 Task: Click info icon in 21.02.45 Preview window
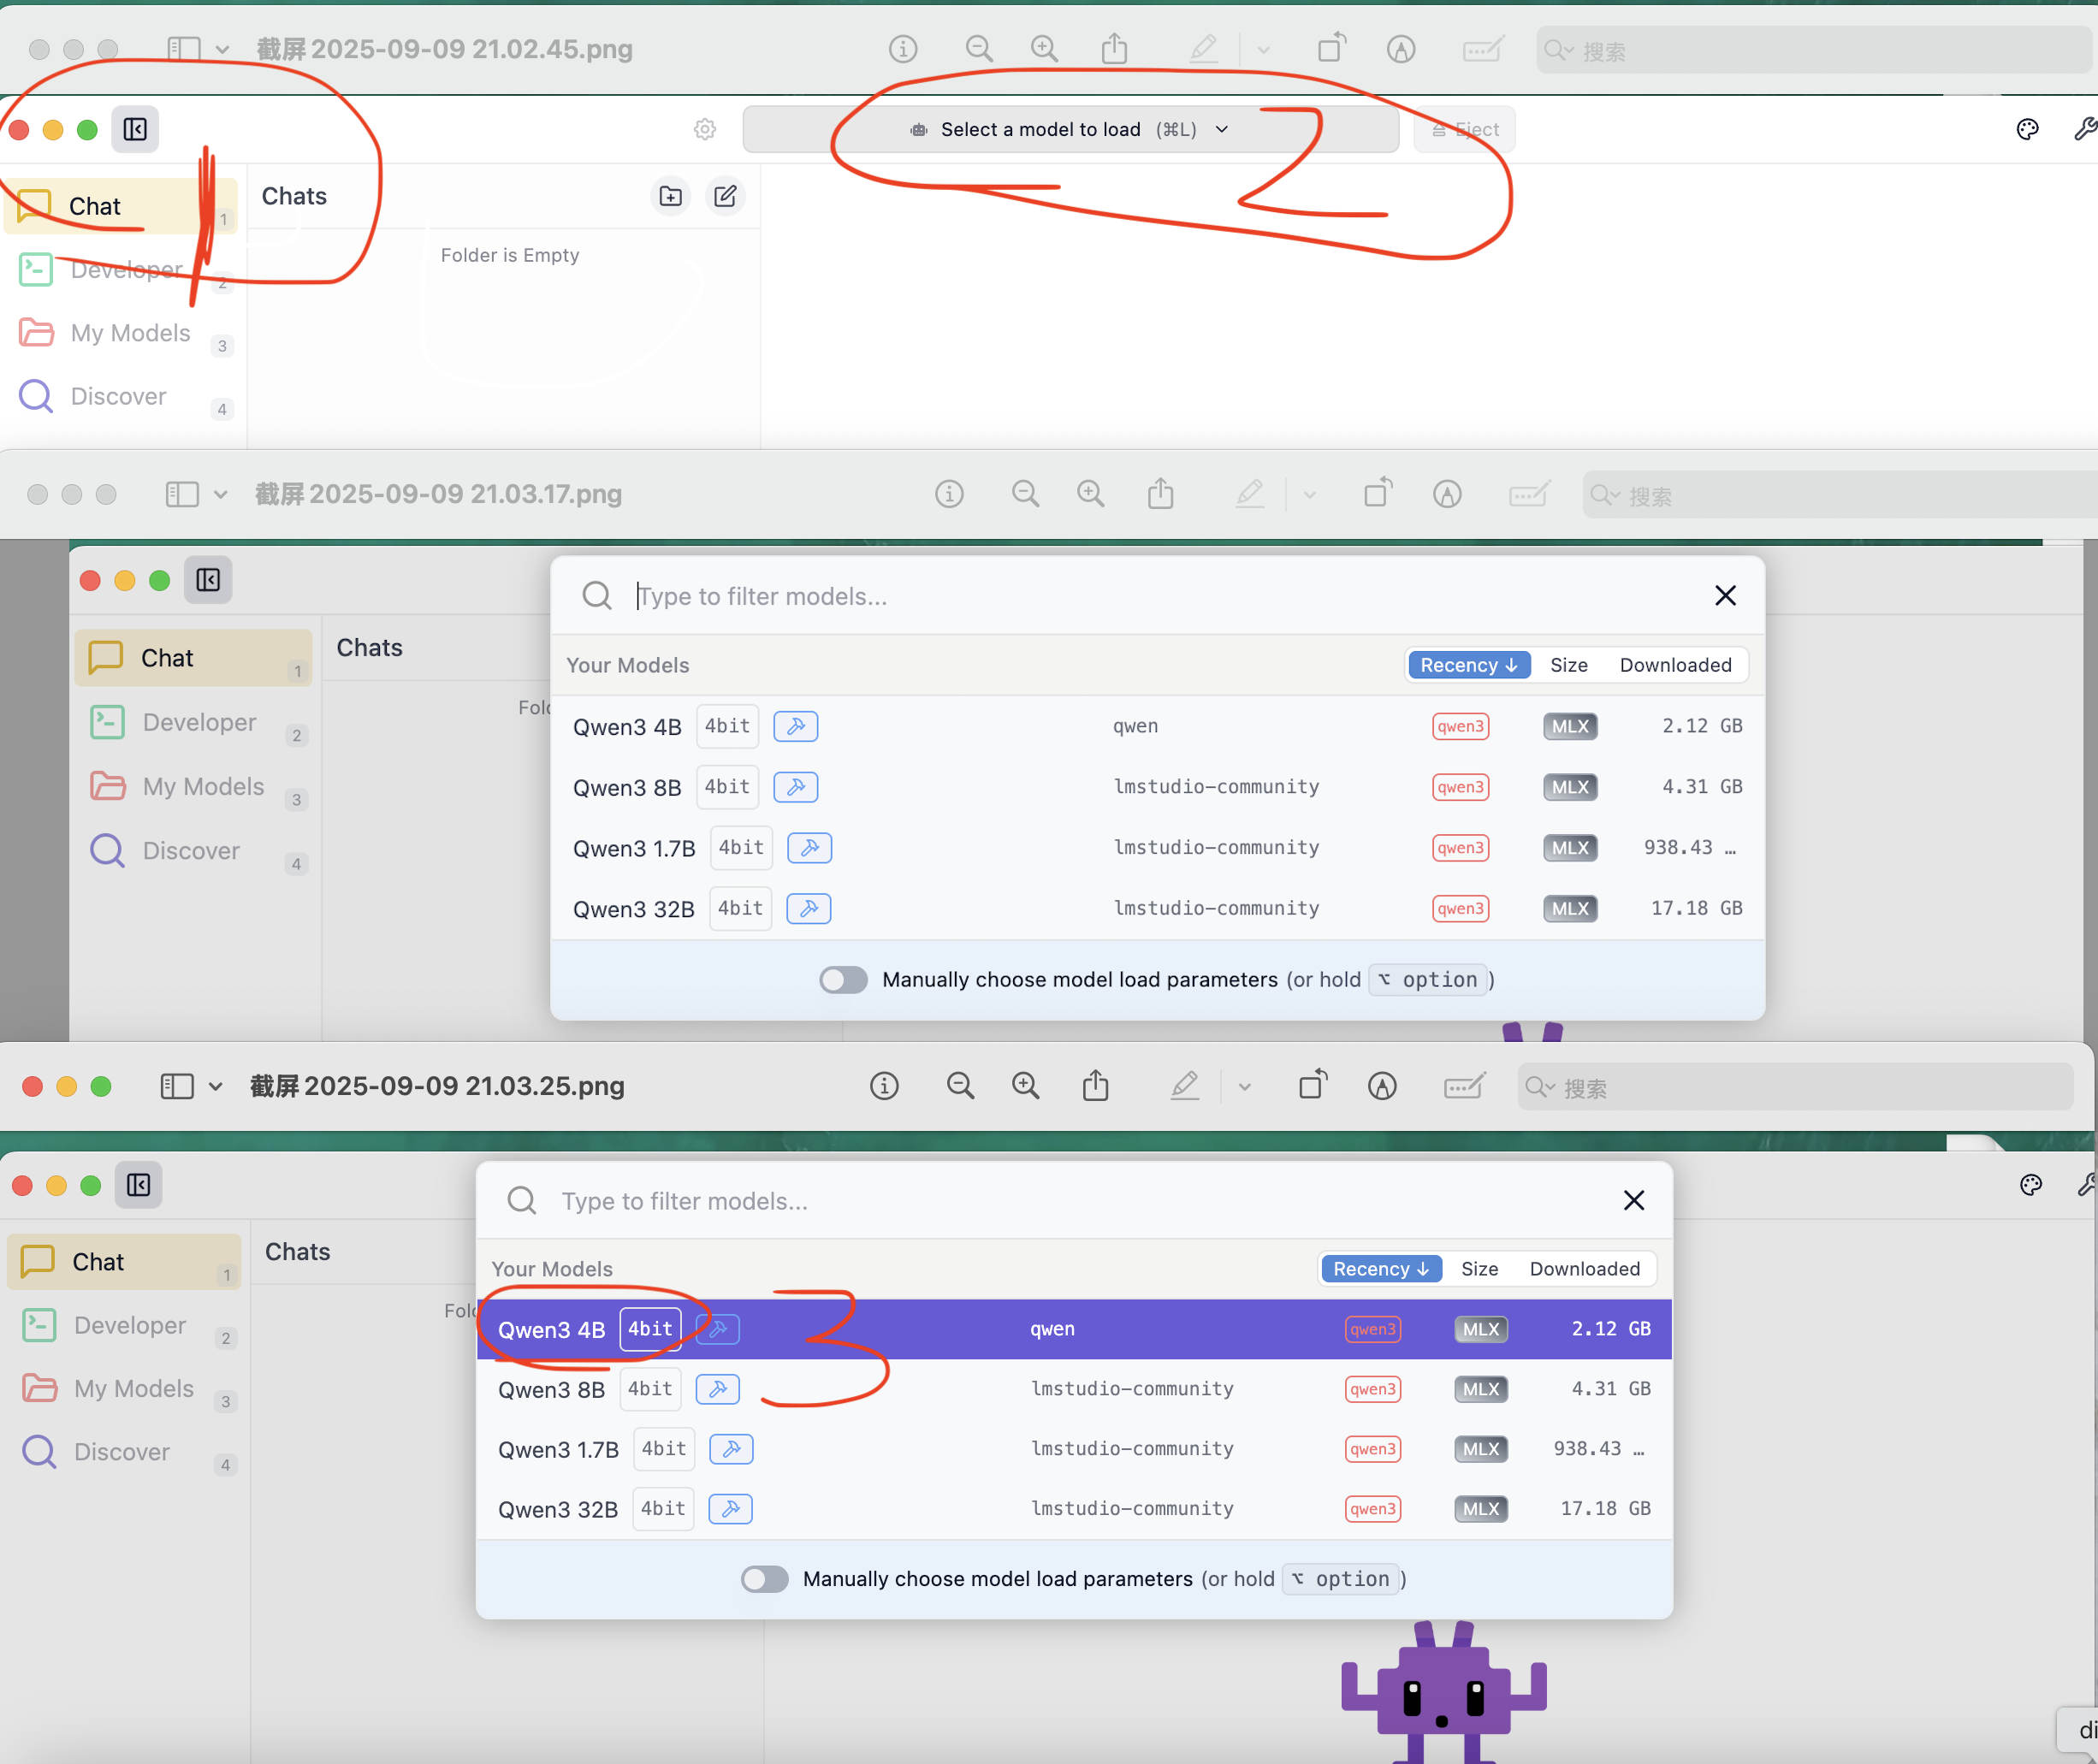coord(903,49)
